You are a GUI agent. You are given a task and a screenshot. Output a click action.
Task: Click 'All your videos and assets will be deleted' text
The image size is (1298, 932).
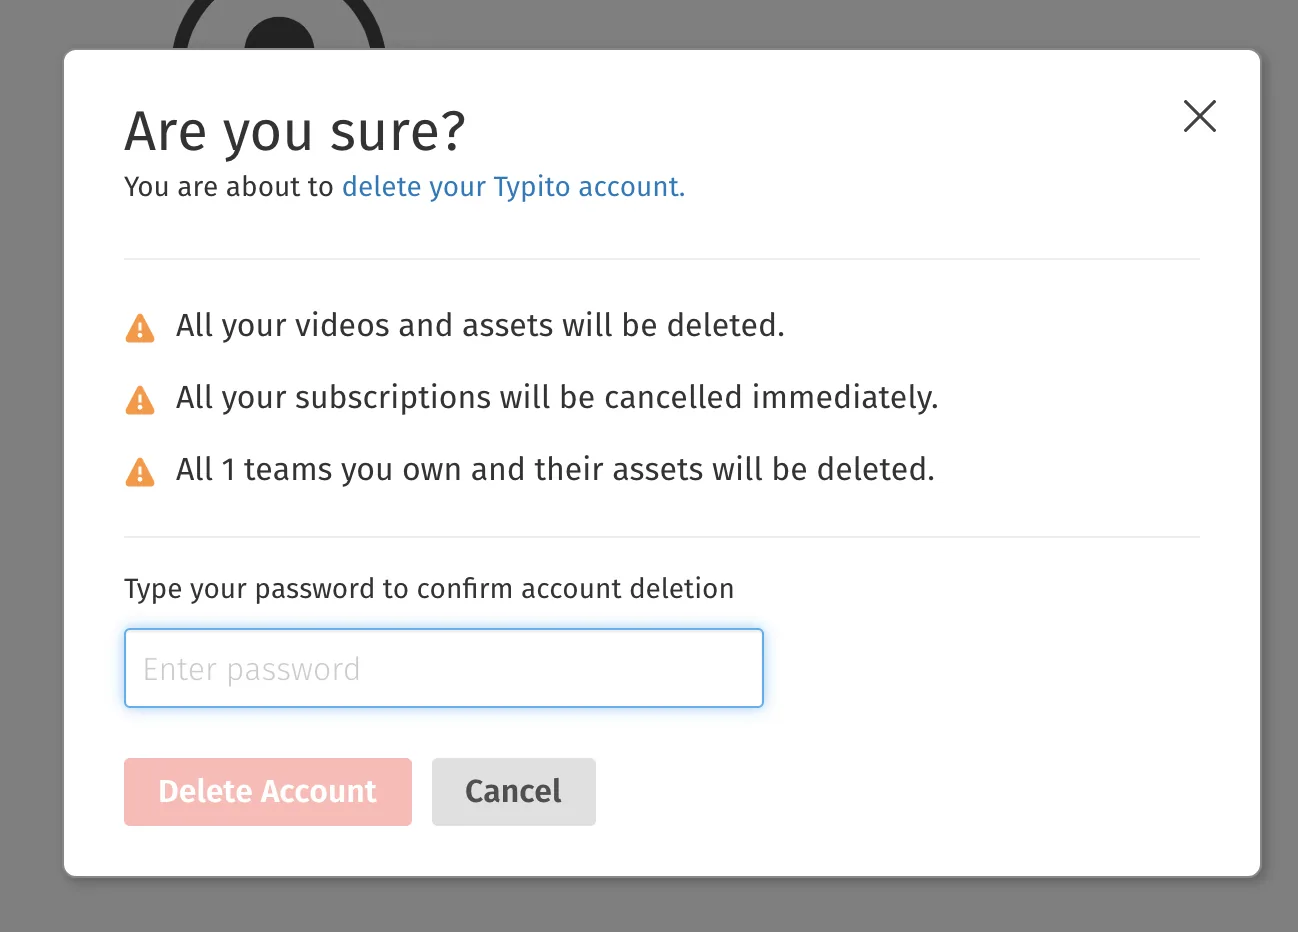coord(480,326)
